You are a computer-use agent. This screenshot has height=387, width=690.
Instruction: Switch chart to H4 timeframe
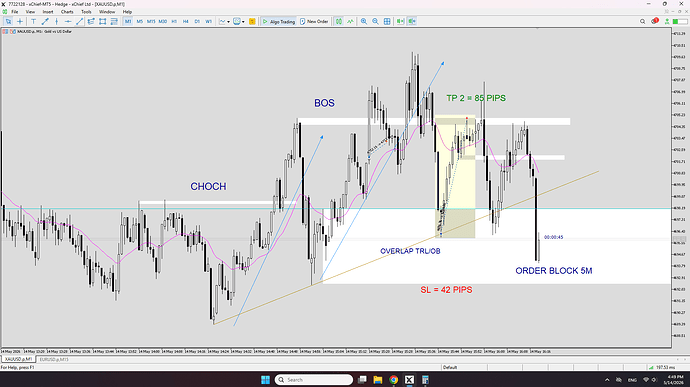pyautogui.click(x=186, y=21)
